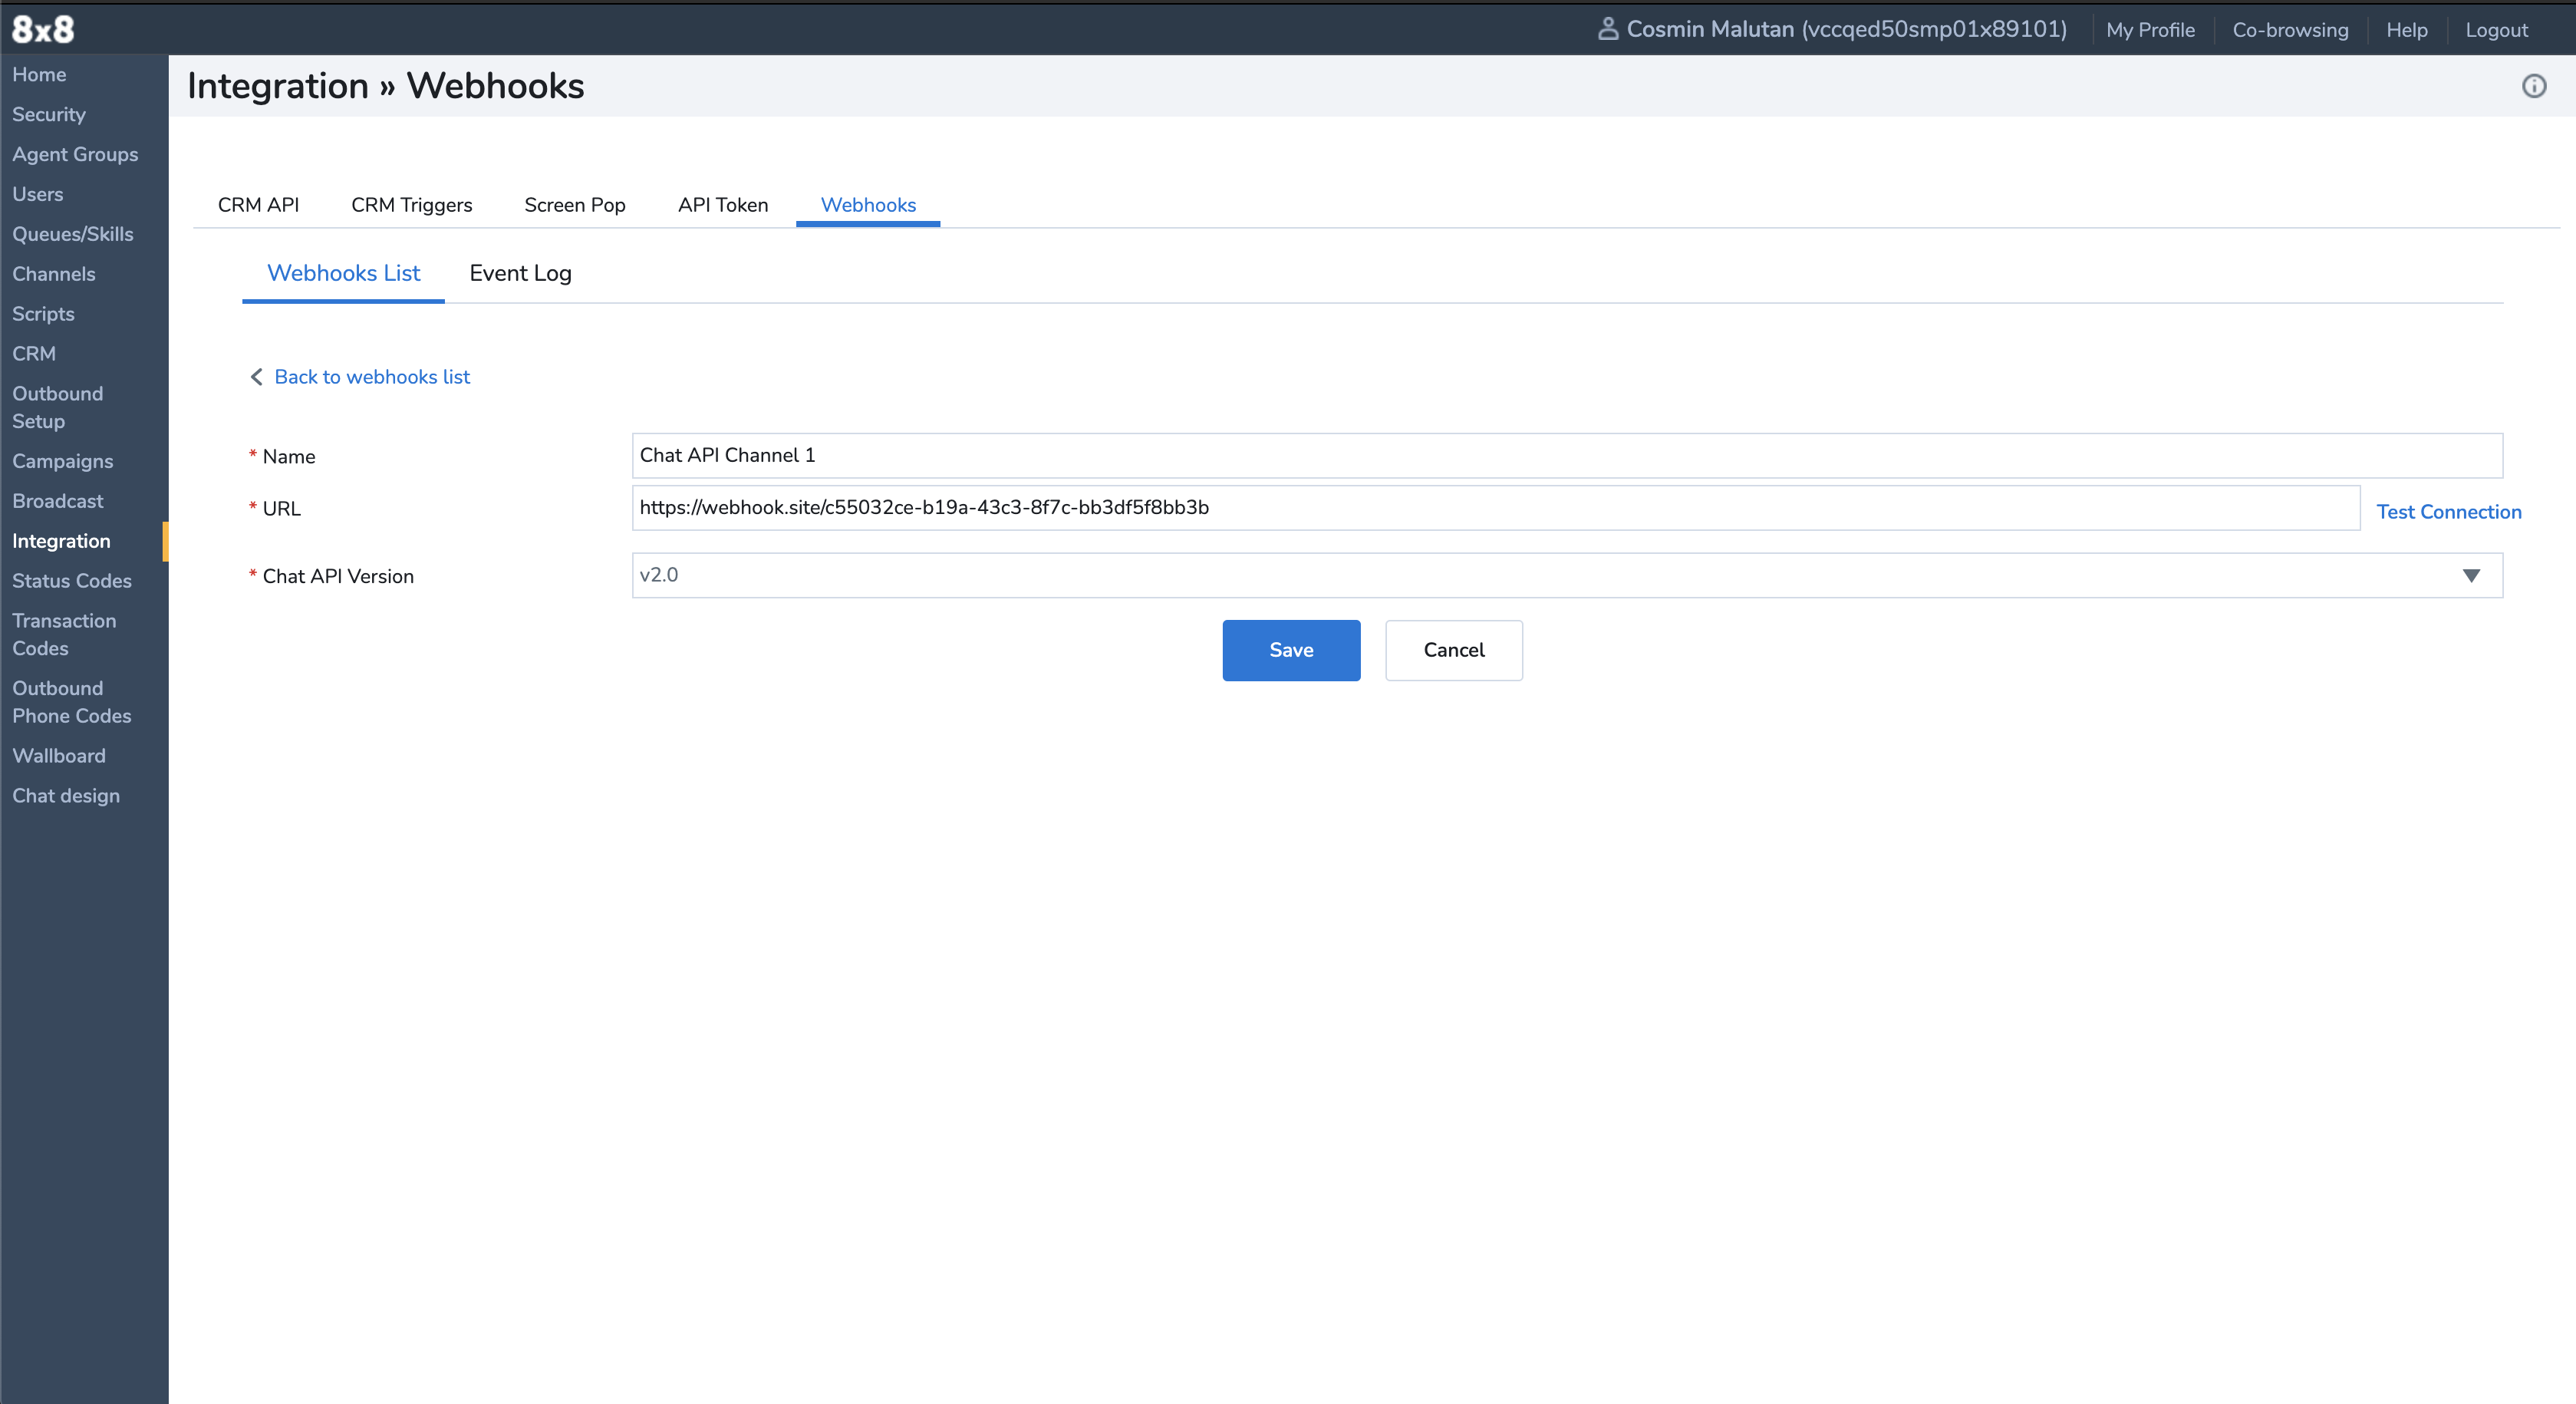The image size is (2576, 1404).
Task: Click Logout in the top bar
Action: click(x=2496, y=30)
